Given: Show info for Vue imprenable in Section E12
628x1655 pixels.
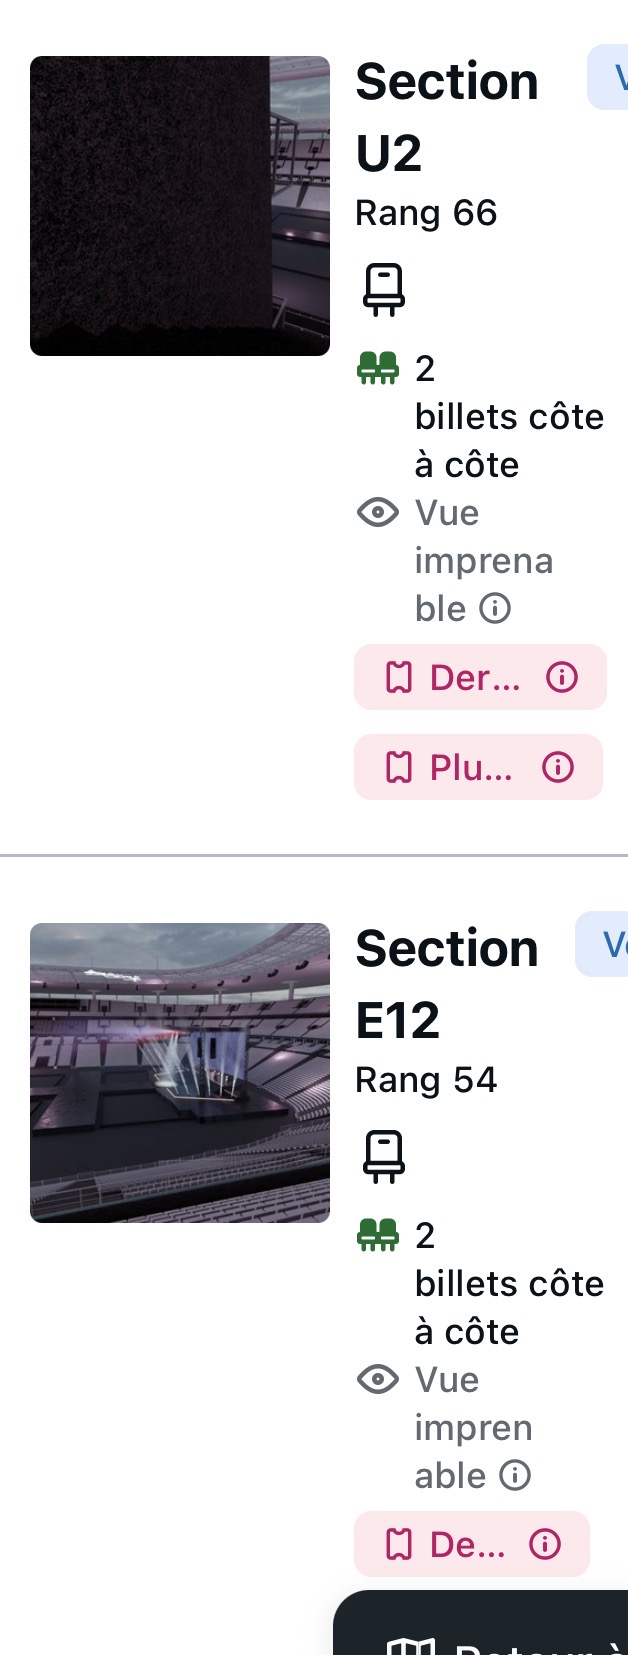Looking at the screenshot, I should 515,1475.
